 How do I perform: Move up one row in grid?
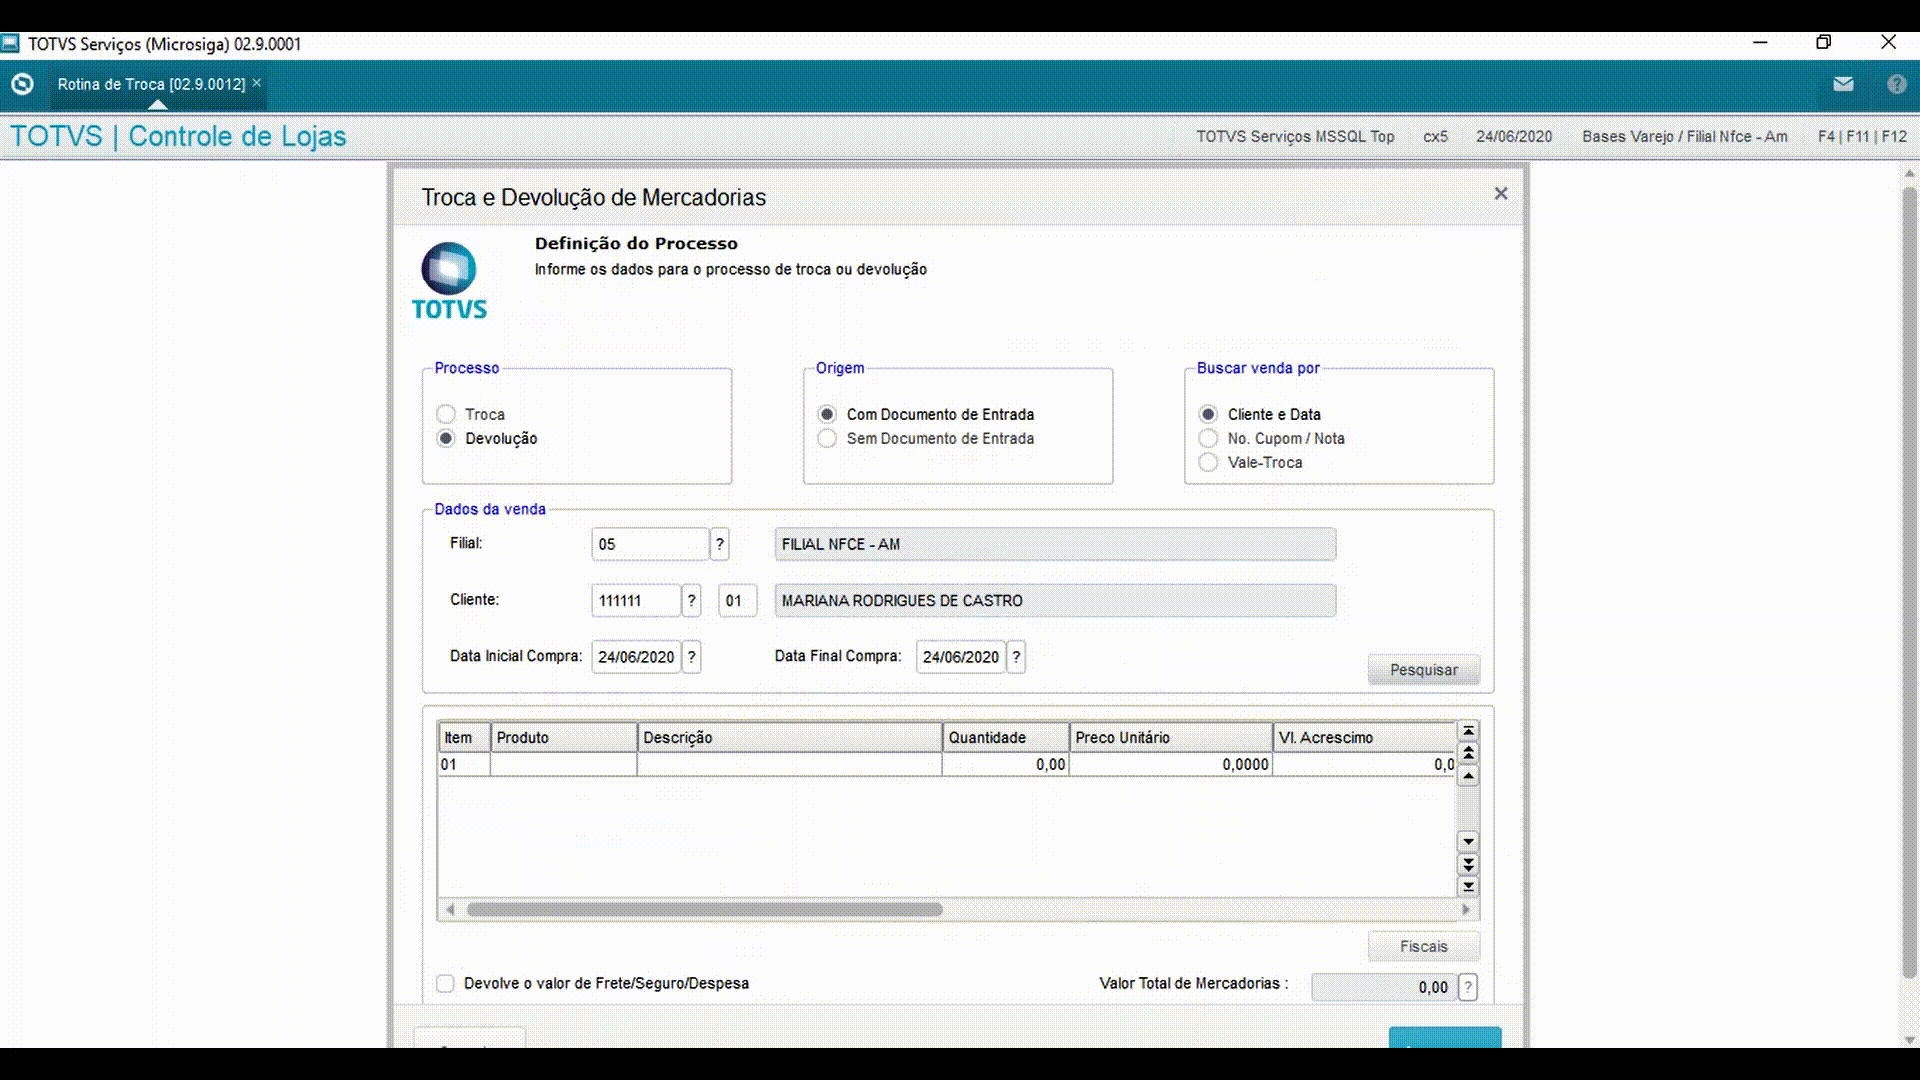(1468, 776)
